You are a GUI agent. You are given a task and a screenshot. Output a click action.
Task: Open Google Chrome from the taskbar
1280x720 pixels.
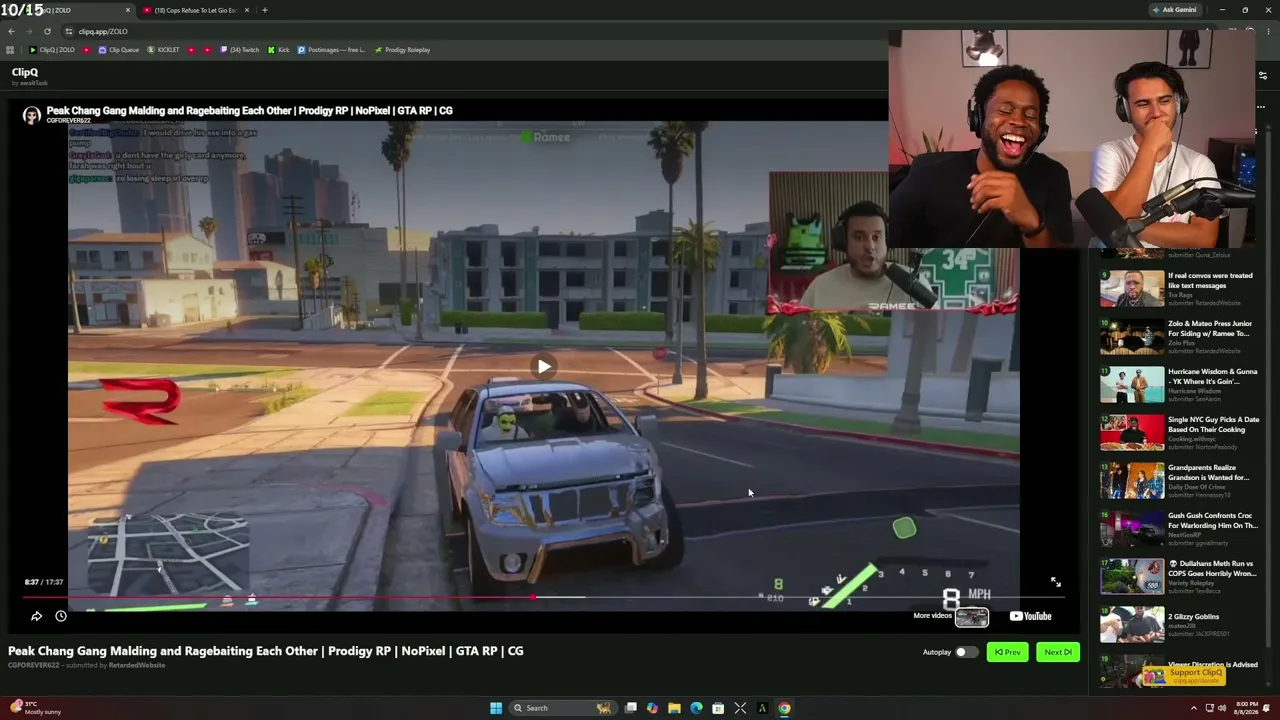pyautogui.click(x=784, y=708)
